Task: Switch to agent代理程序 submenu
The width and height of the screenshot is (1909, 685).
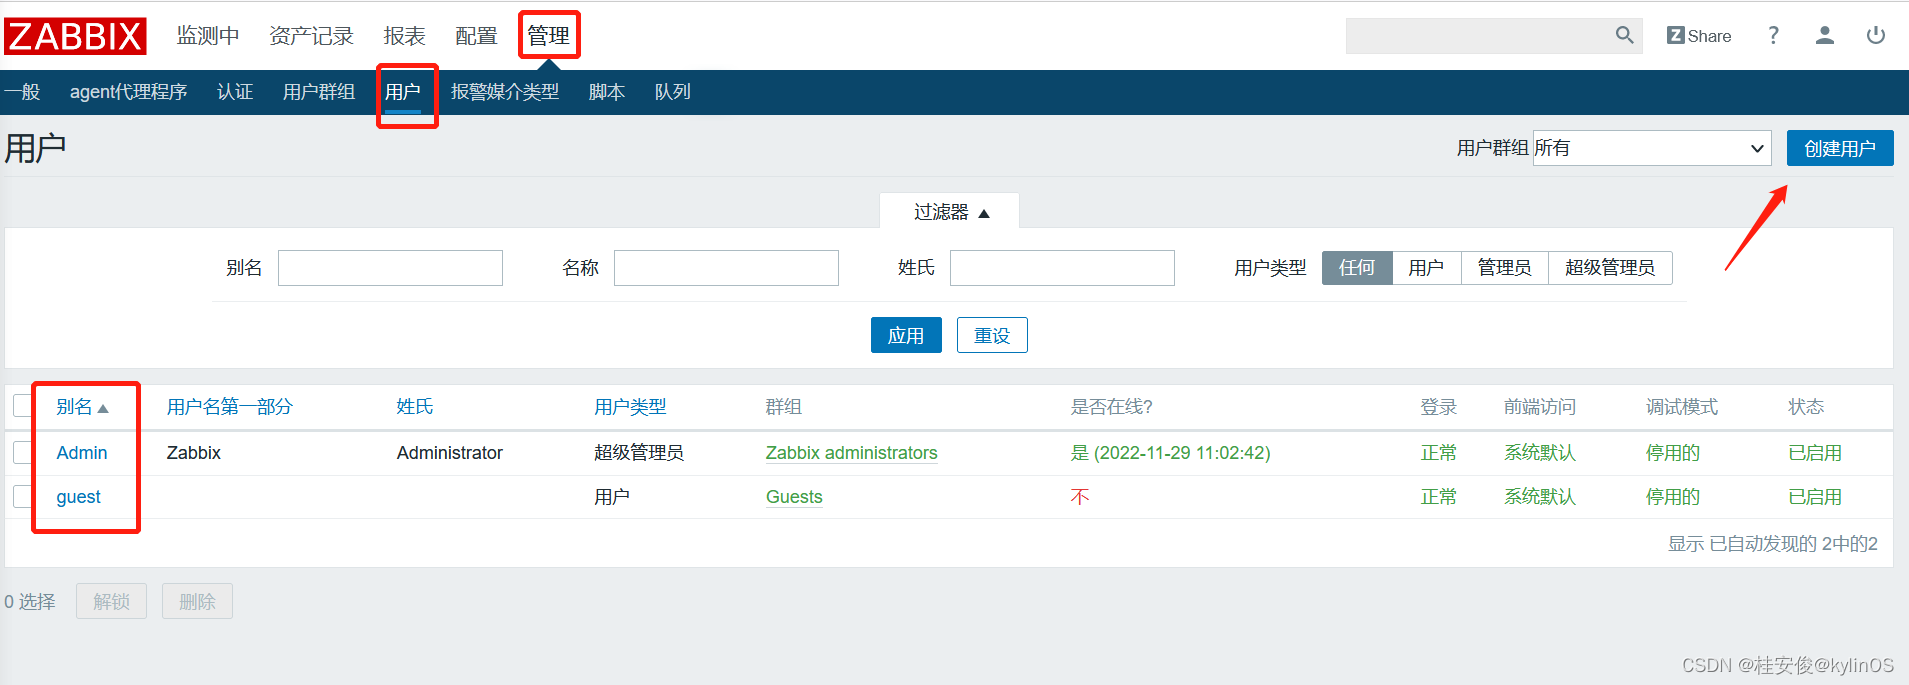Action: click(x=129, y=92)
